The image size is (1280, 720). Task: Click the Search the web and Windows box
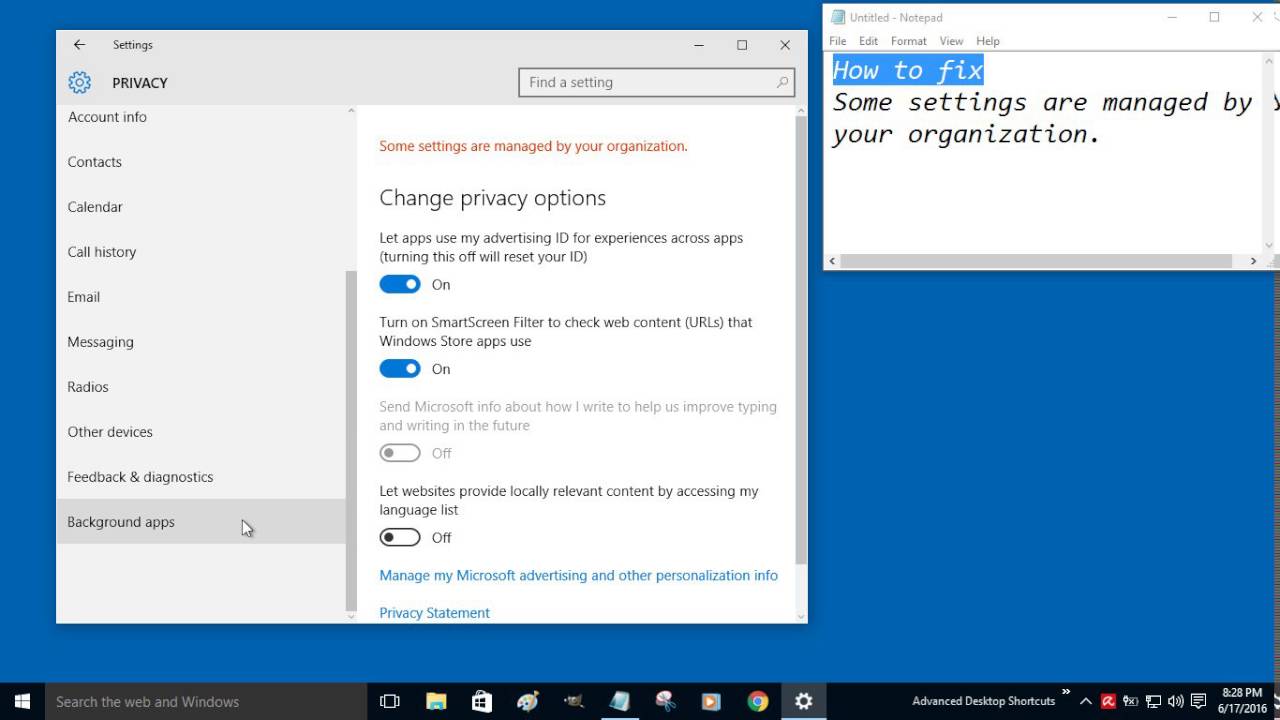pos(206,701)
